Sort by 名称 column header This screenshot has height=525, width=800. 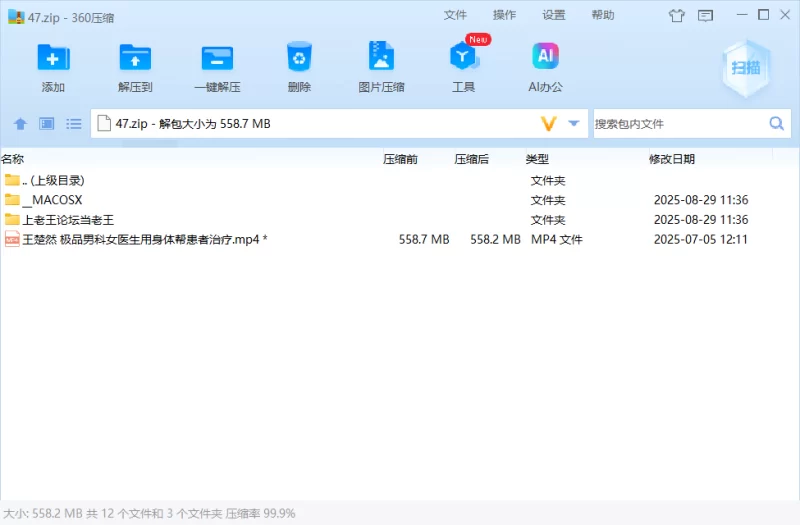(13, 159)
